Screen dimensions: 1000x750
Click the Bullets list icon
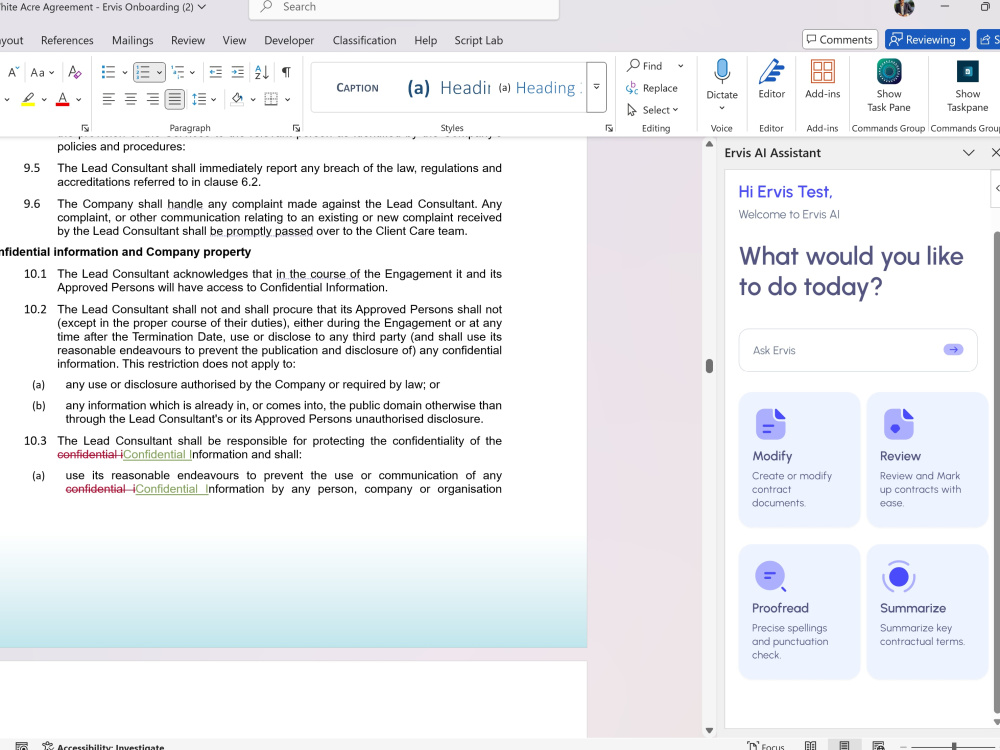(108, 72)
